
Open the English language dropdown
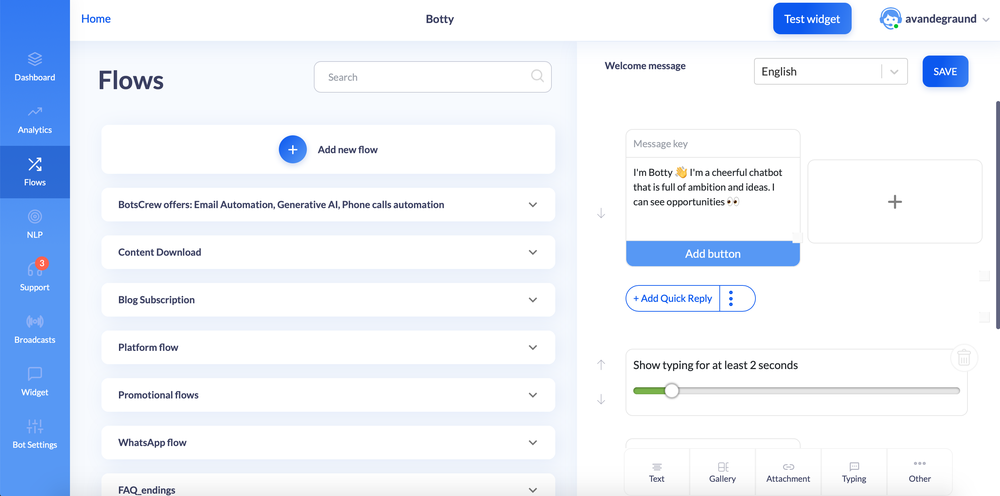click(x=830, y=71)
